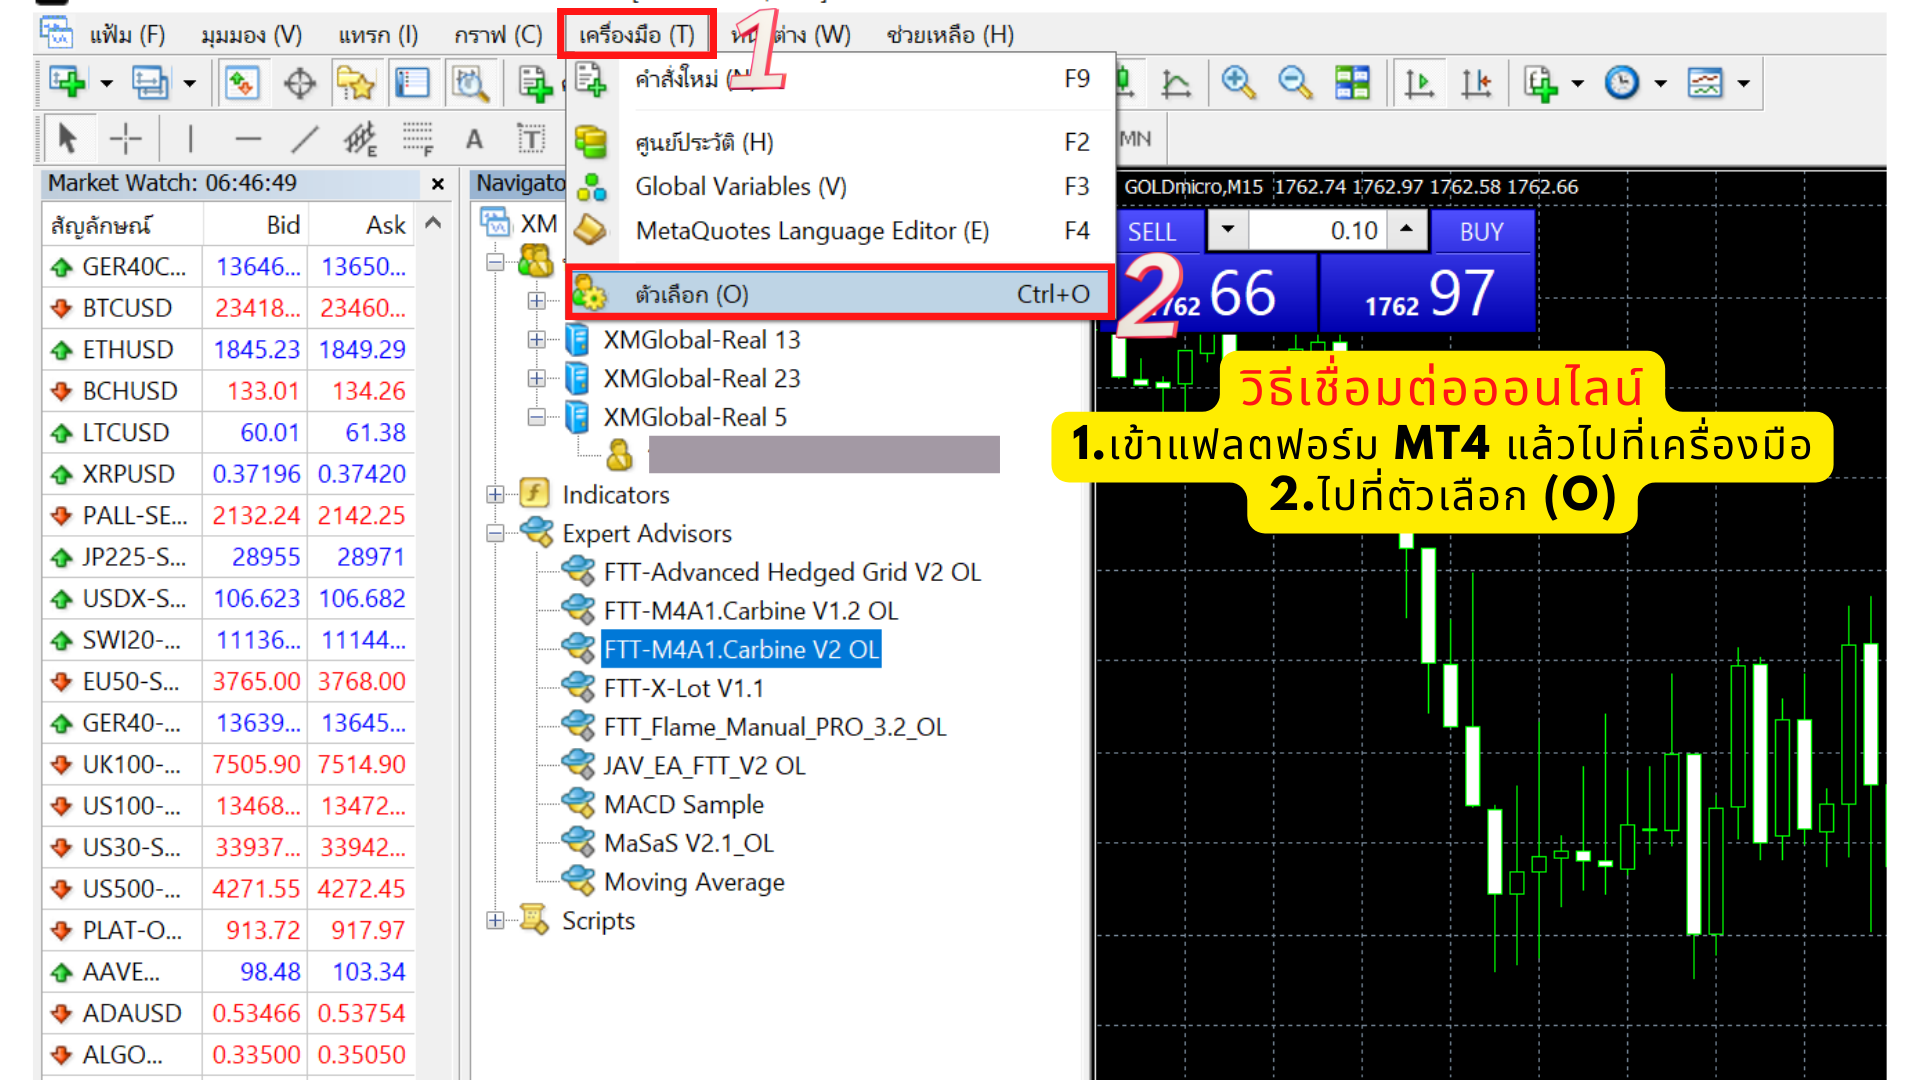
Task: Select the Cursor arrow tool
Action: tap(68, 139)
